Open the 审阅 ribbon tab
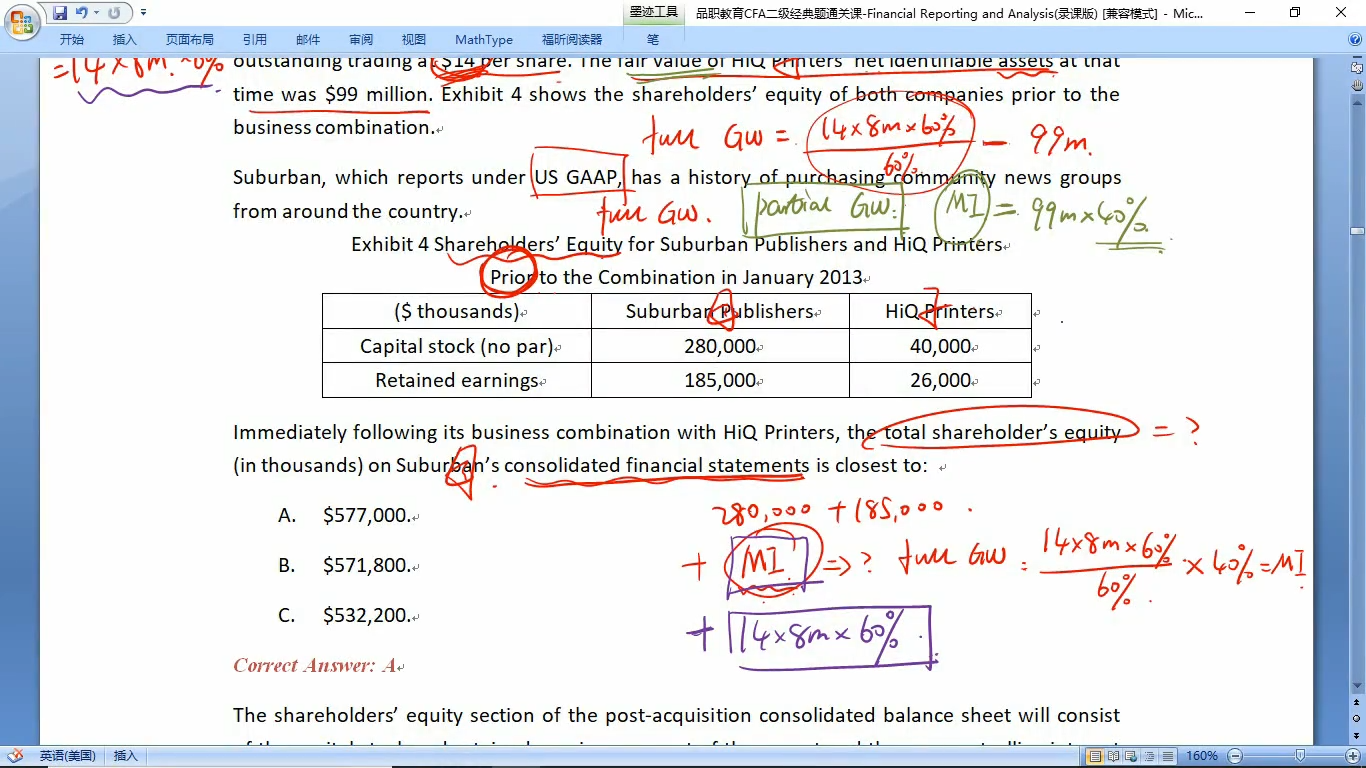1366x768 pixels. point(361,40)
